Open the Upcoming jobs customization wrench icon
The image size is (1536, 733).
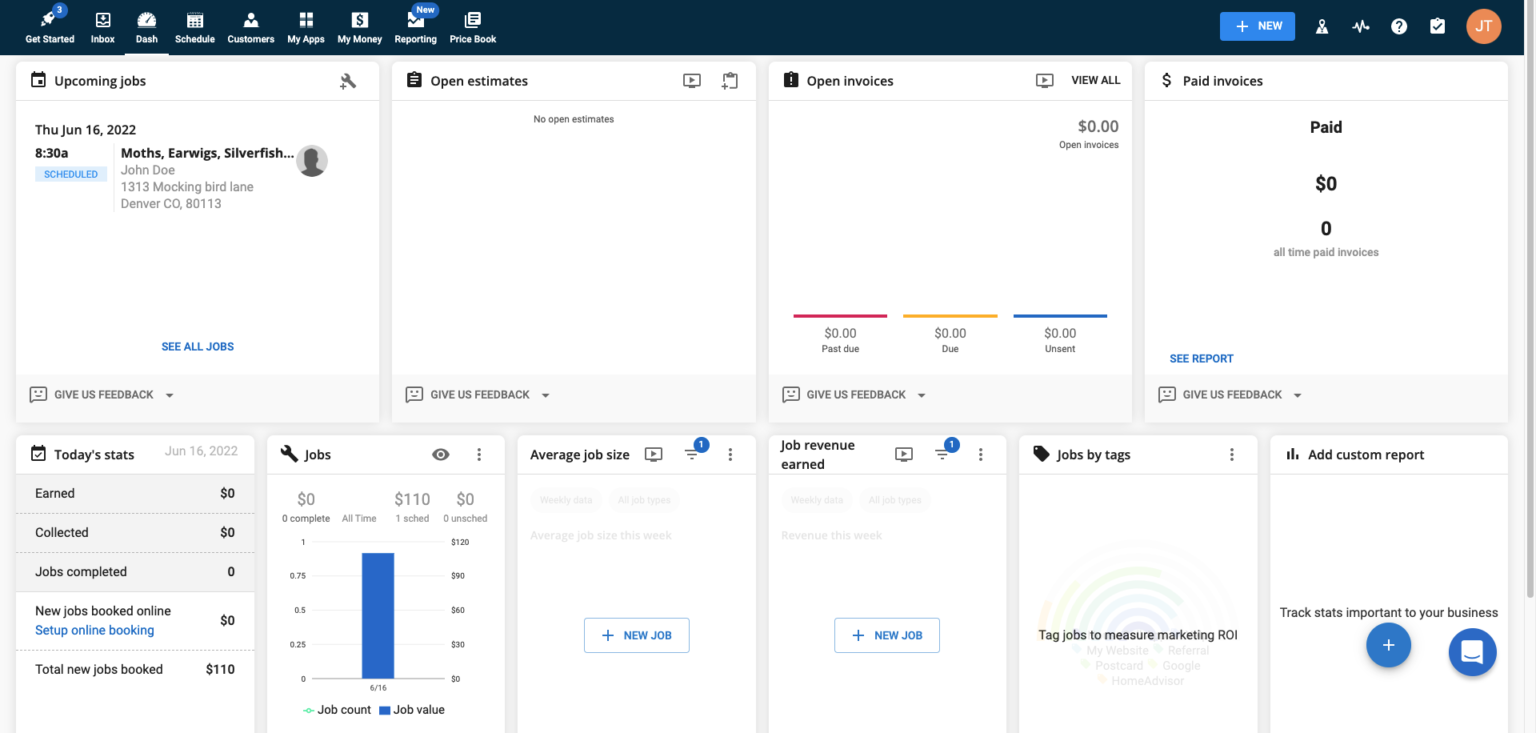point(348,81)
